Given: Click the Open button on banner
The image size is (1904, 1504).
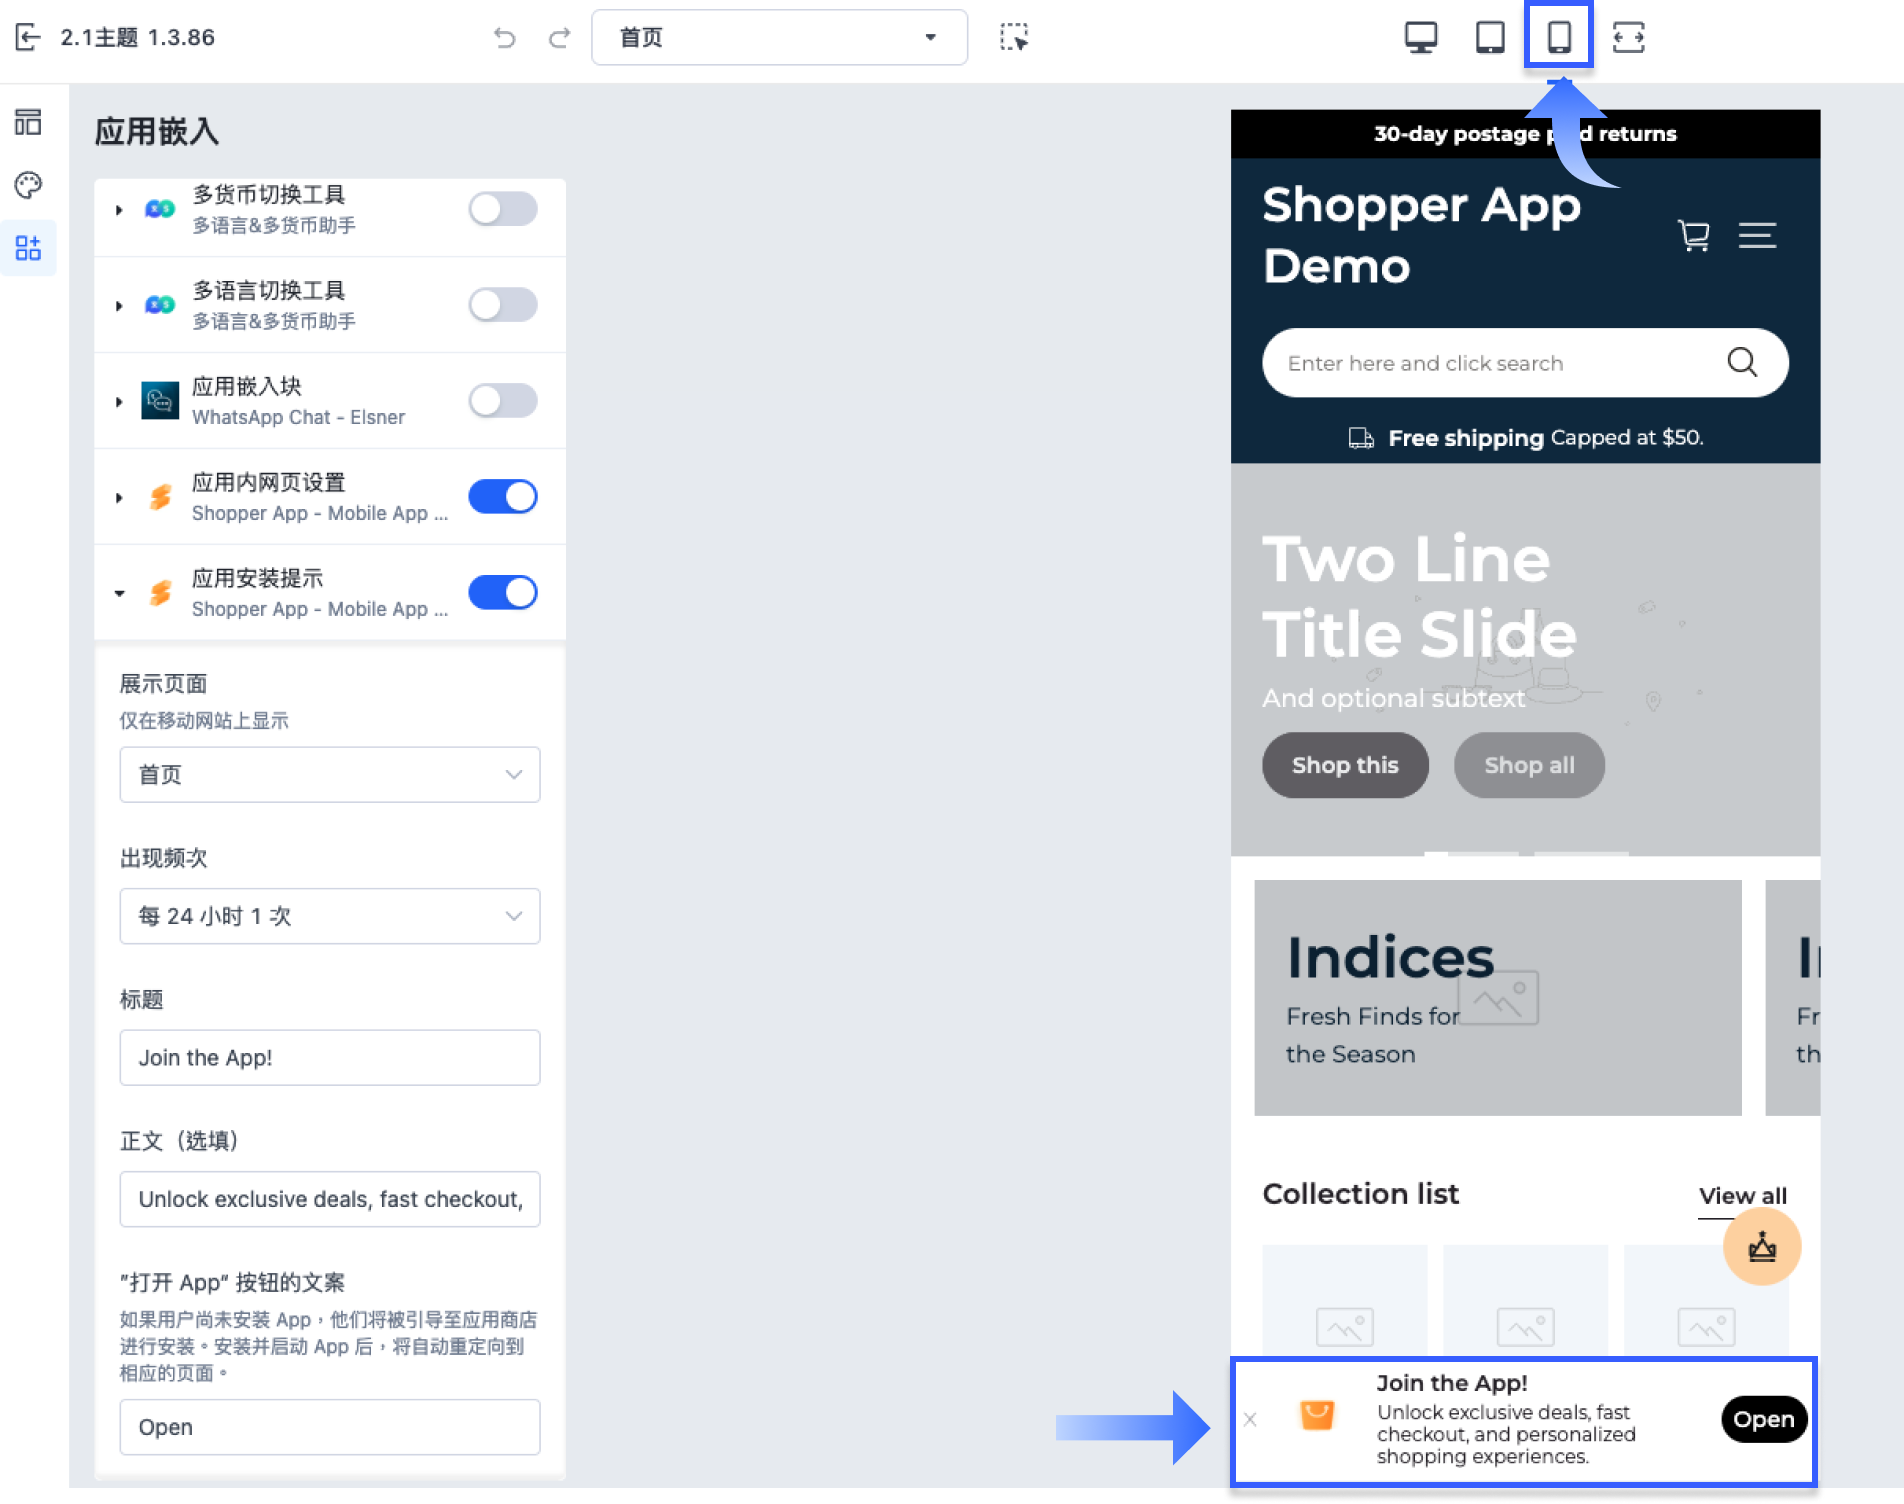Looking at the screenshot, I should coord(1763,1419).
